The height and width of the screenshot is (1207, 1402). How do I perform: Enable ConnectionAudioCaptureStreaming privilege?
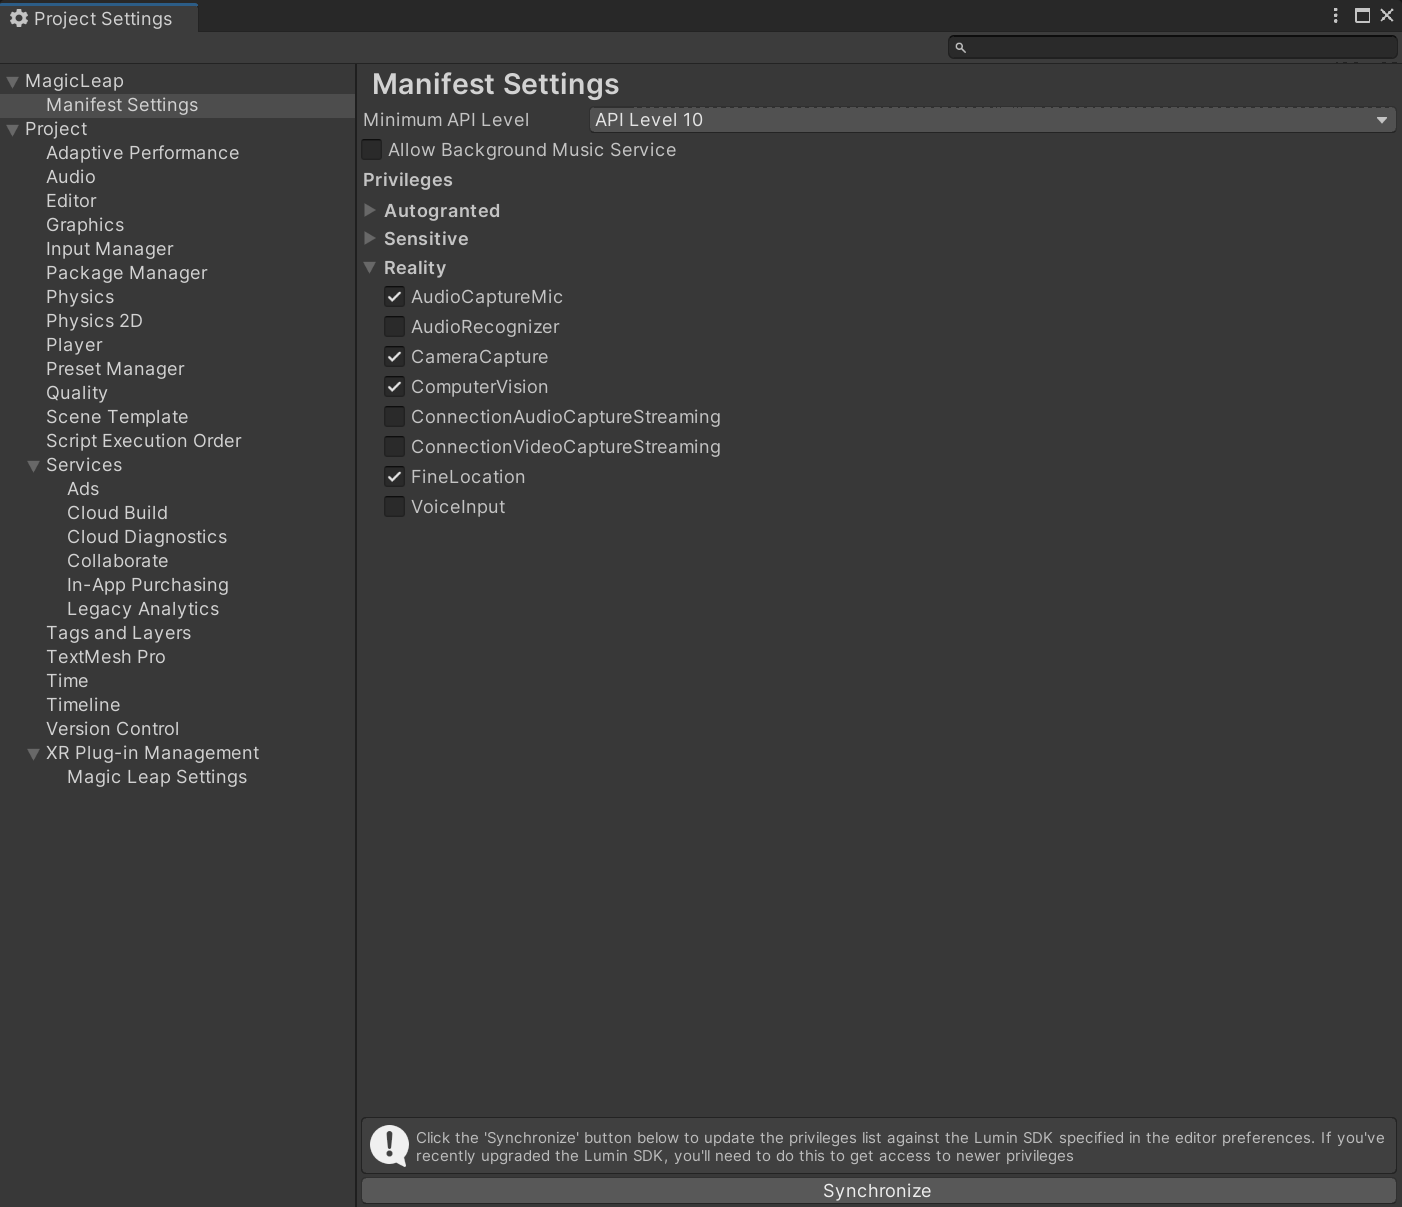point(395,417)
